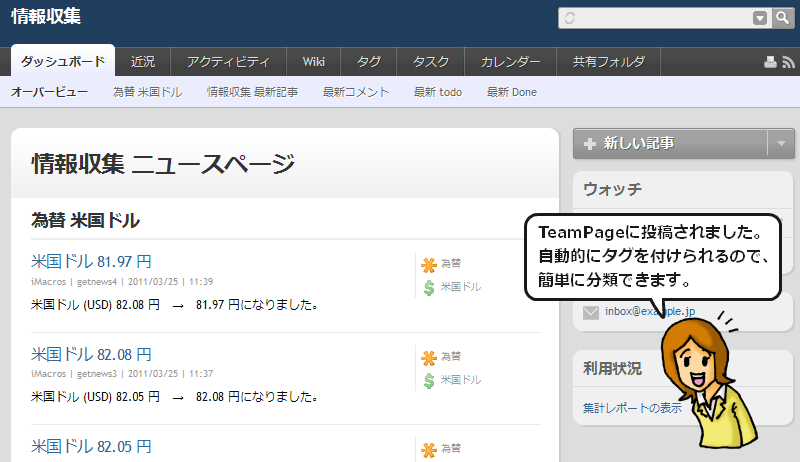Click 米国ドル tag label beside 81.97 article
This screenshot has height=462, width=800.
[x=461, y=287]
